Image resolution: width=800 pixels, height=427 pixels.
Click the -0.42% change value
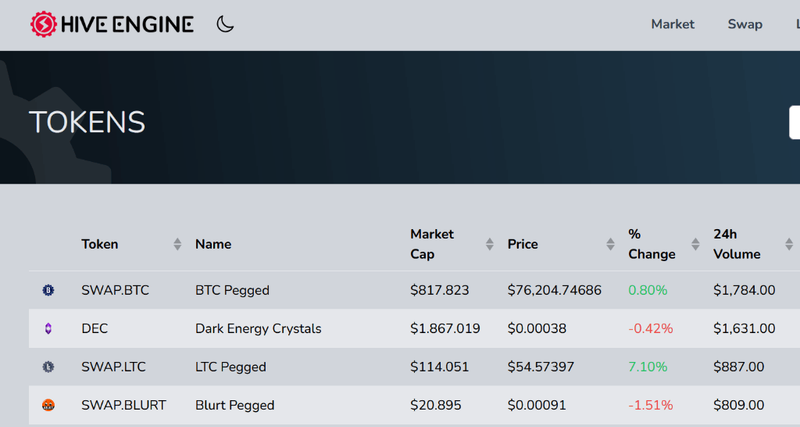click(651, 329)
